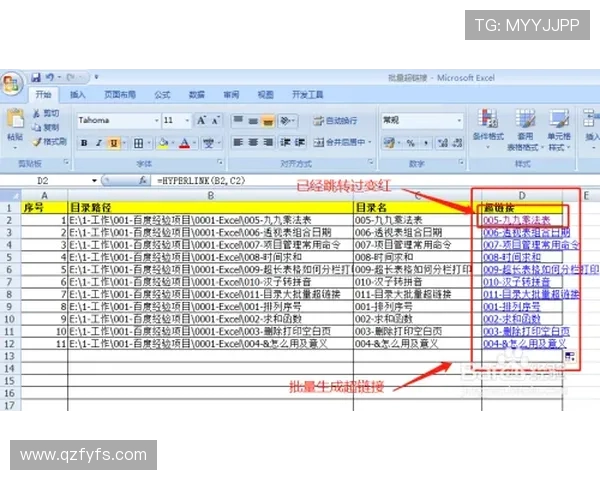This screenshot has height=480, width=600.
Task: Click the Format as Table icon
Action: click(524, 122)
